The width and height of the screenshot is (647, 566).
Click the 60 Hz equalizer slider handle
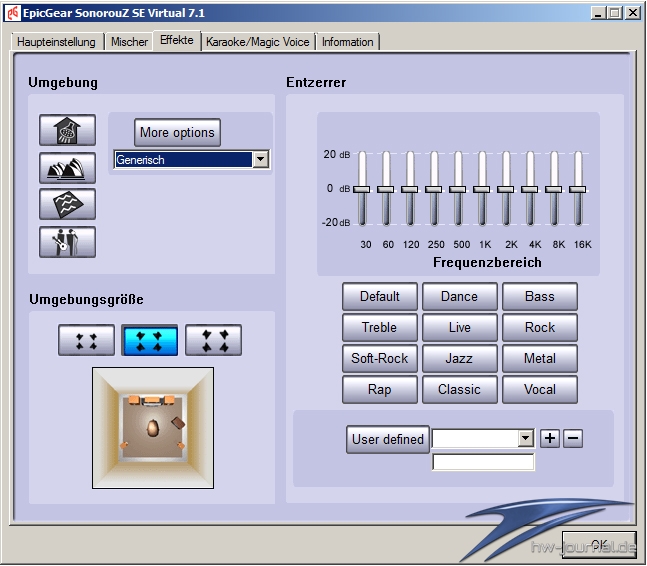386,189
